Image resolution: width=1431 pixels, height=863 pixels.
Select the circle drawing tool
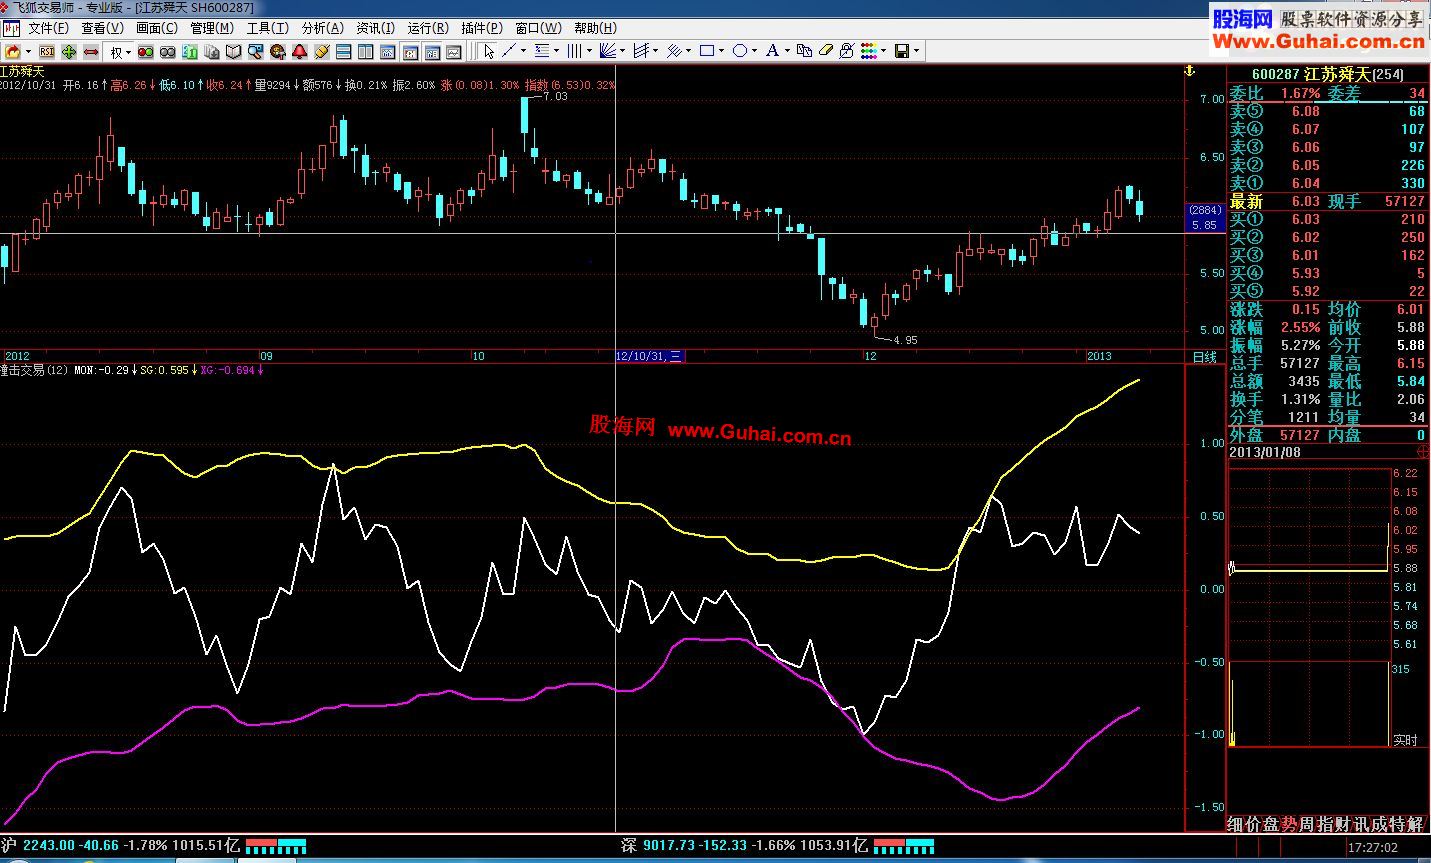tap(739, 51)
